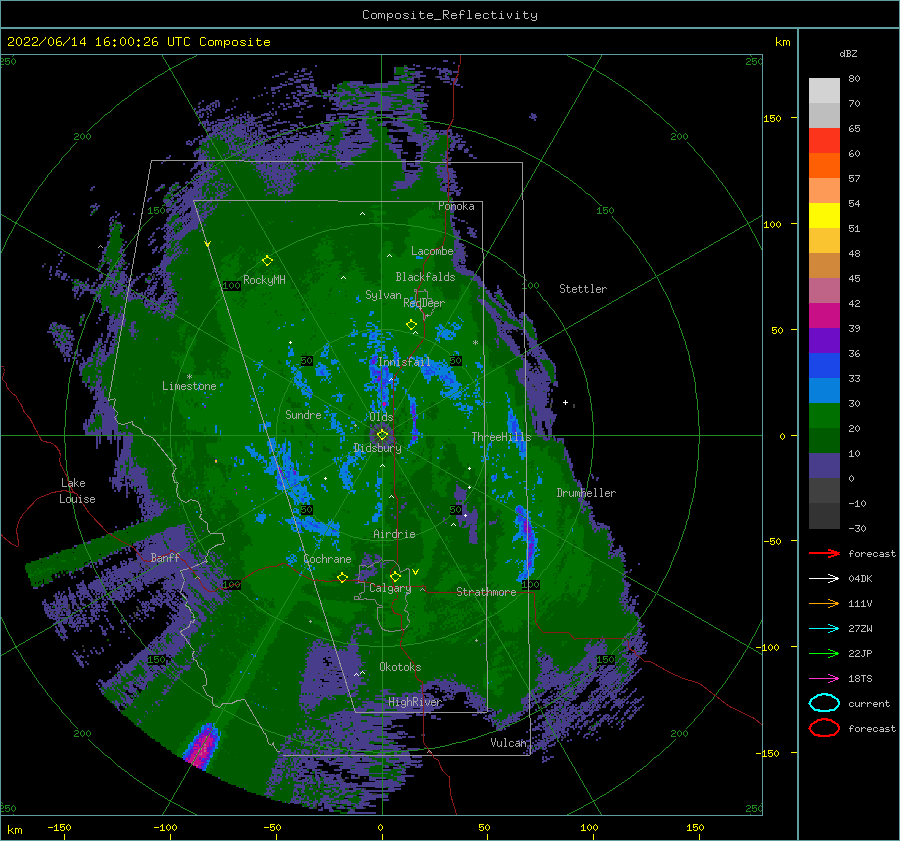Select the Didsbury label
The width and height of the screenshot is (900, 841).
pos(377,448)
